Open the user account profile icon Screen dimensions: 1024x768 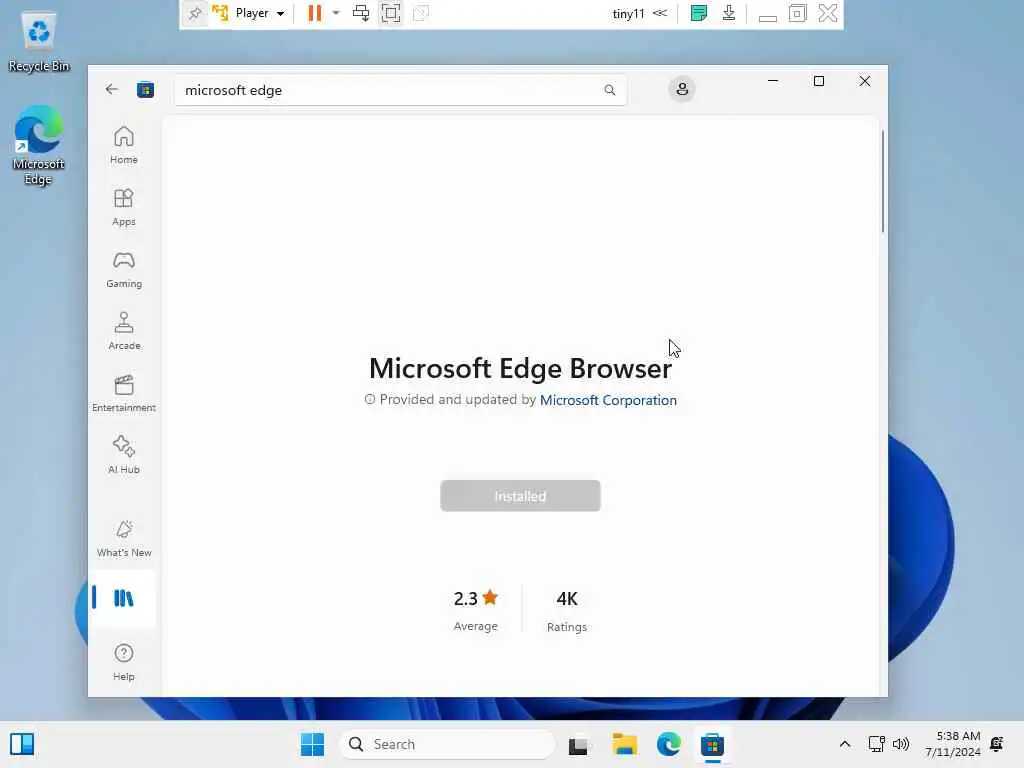682,89
